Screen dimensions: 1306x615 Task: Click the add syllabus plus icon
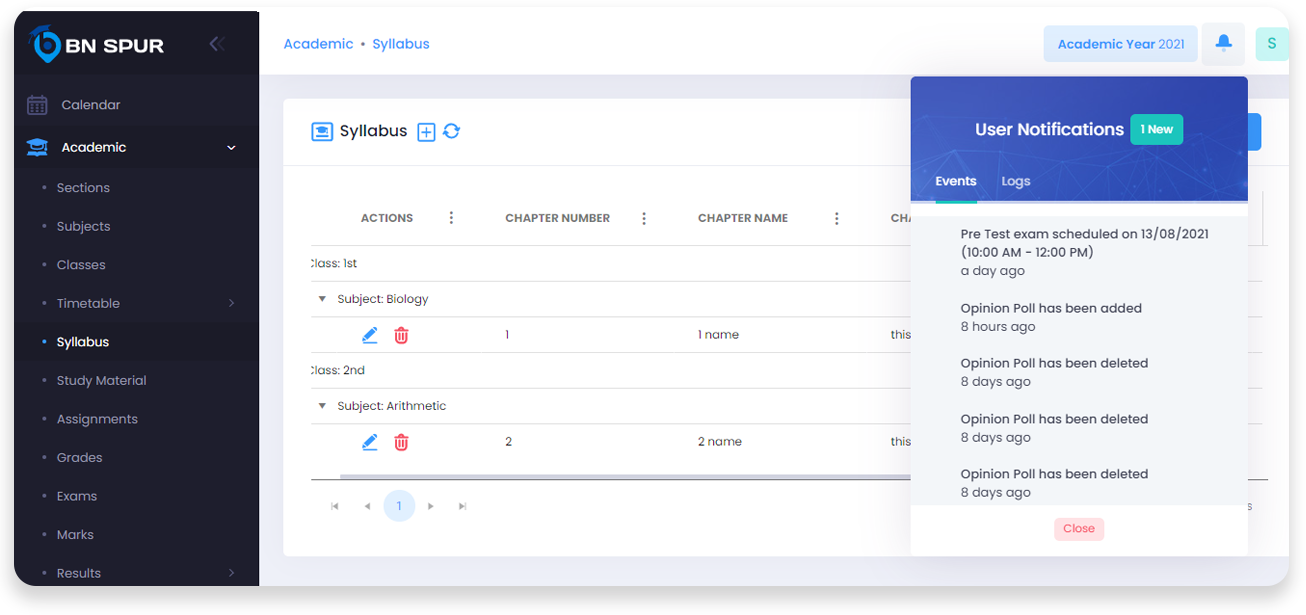426,132
